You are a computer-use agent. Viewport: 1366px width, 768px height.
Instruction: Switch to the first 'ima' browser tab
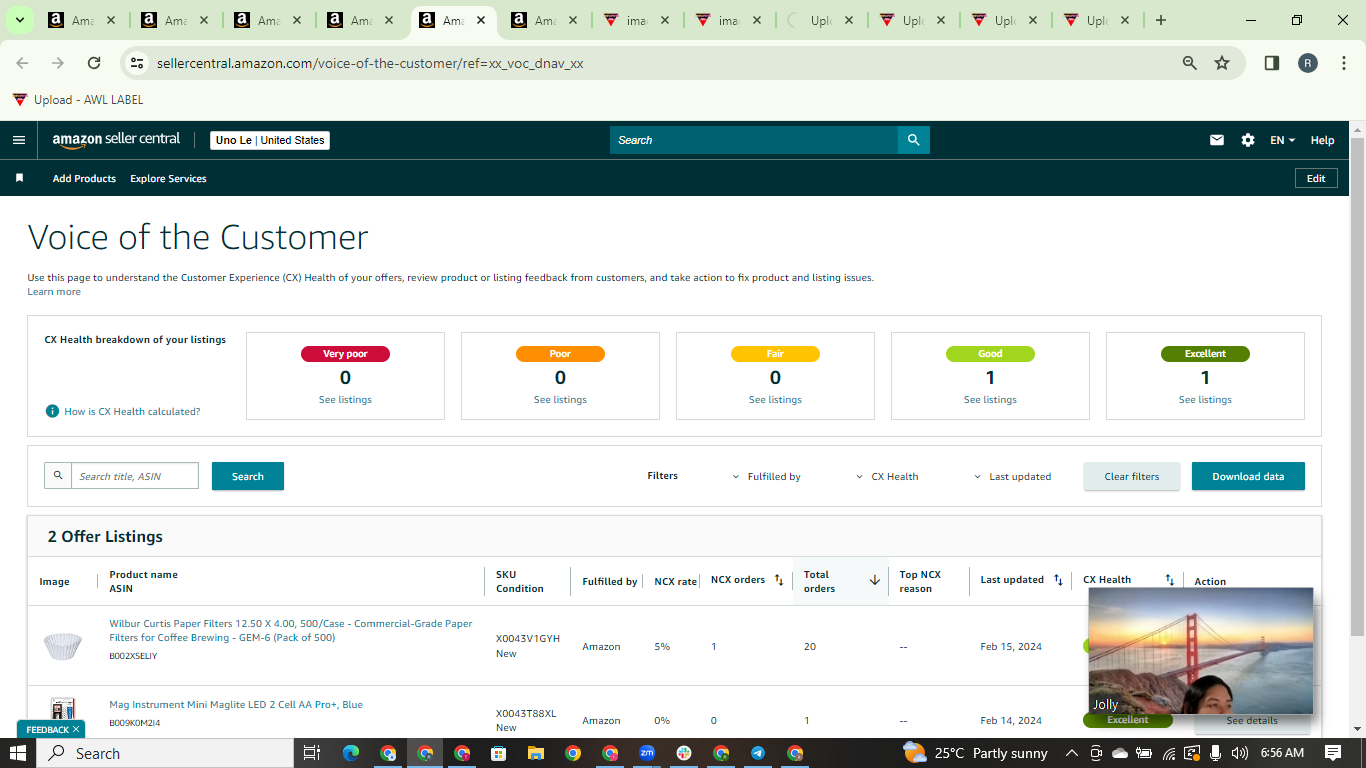coord(638,20)
